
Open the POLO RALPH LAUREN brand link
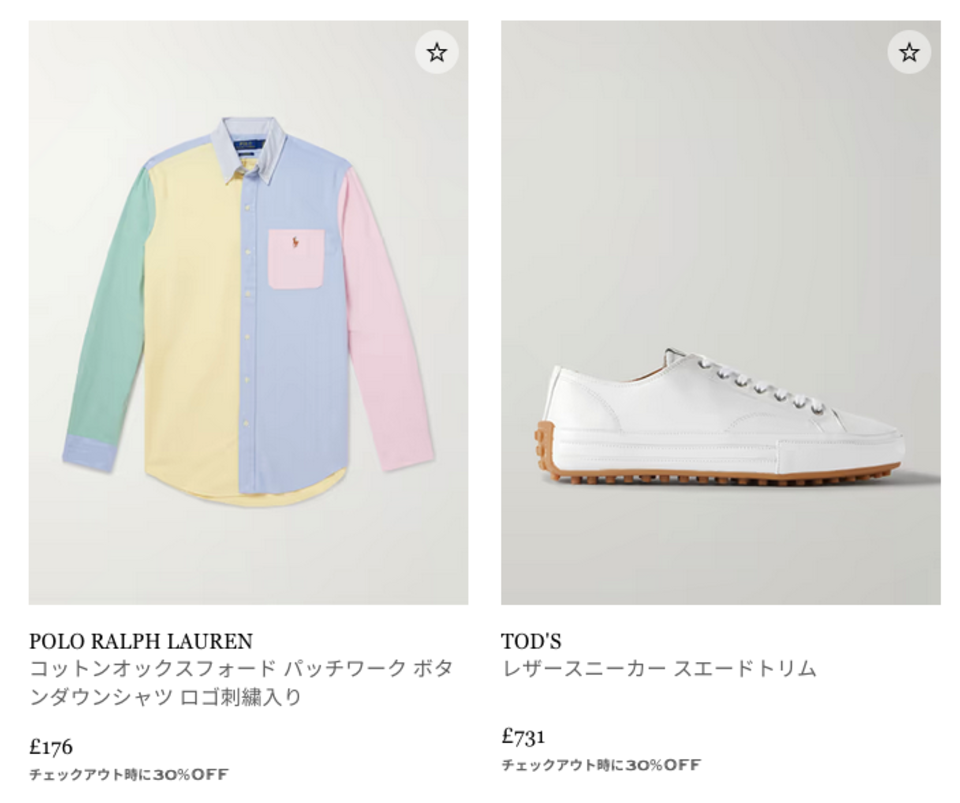pyautogui.click(x=141, y=641)
